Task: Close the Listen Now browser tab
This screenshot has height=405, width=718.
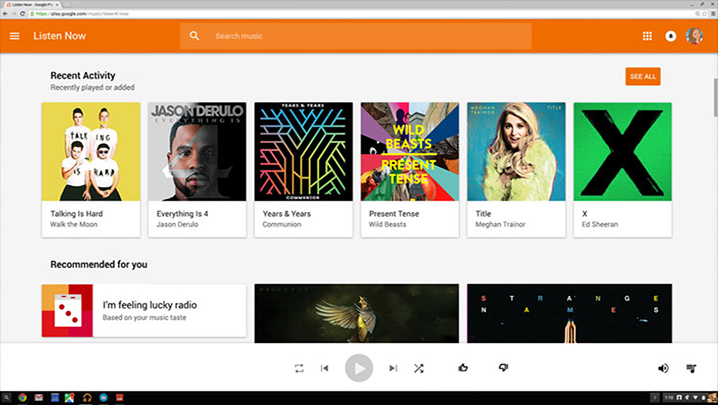Action: pos(57,5)
